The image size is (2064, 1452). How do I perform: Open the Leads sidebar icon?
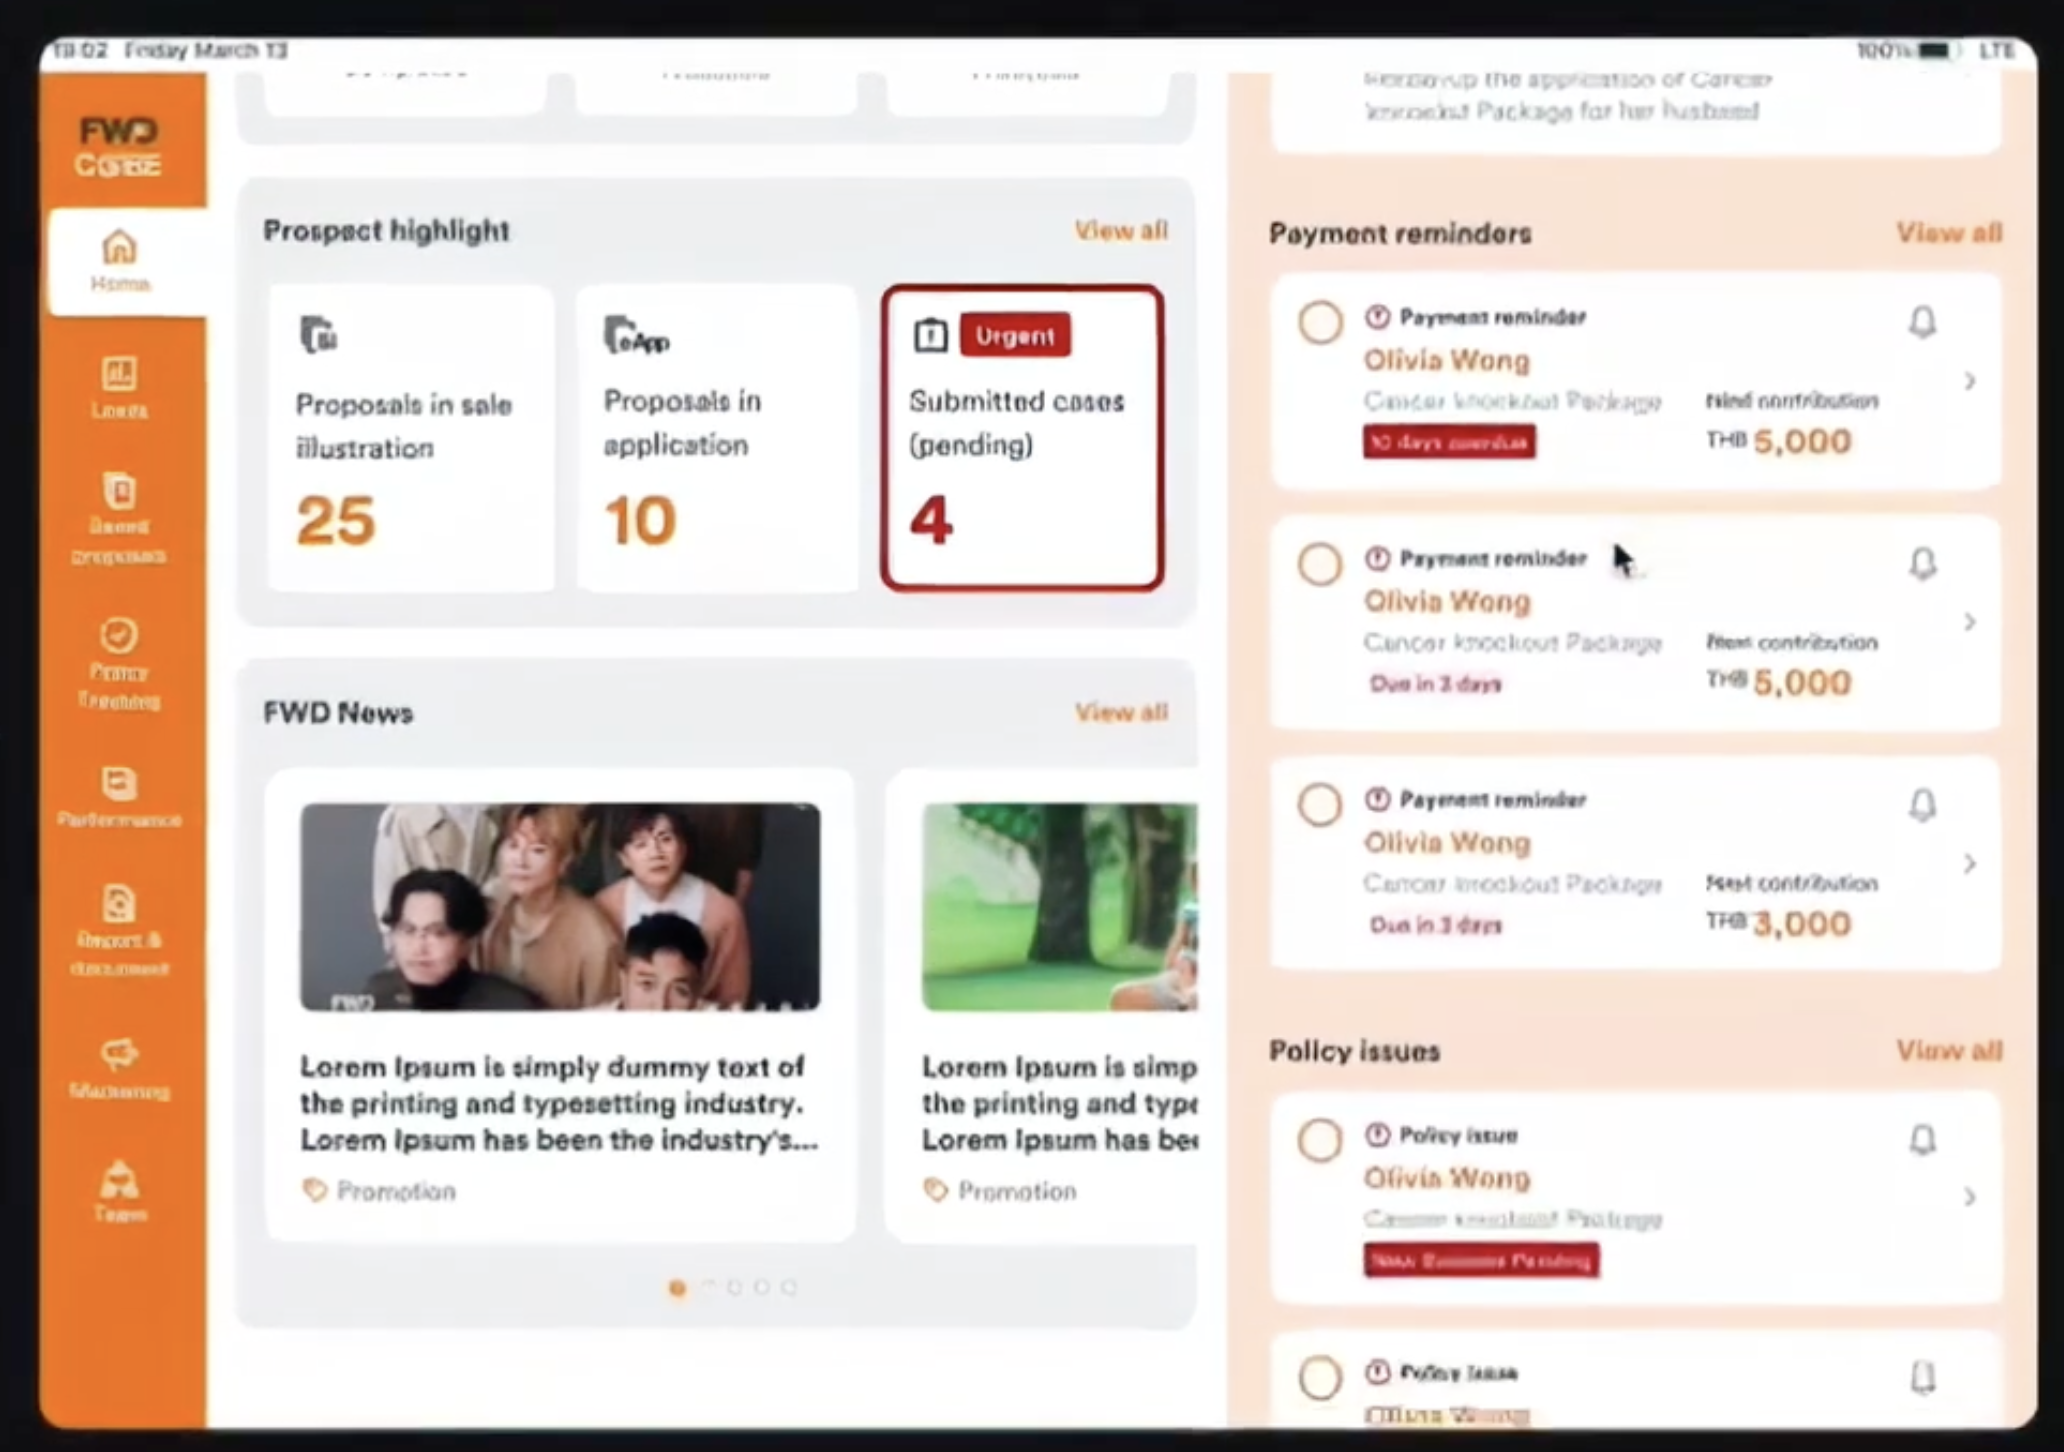click(x=120, y=387)
